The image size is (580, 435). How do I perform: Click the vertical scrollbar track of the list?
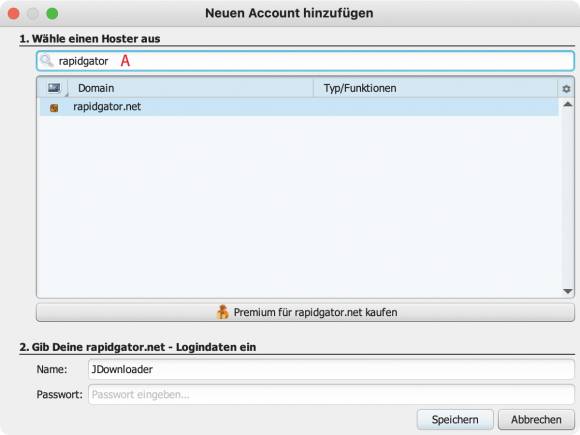567,198
